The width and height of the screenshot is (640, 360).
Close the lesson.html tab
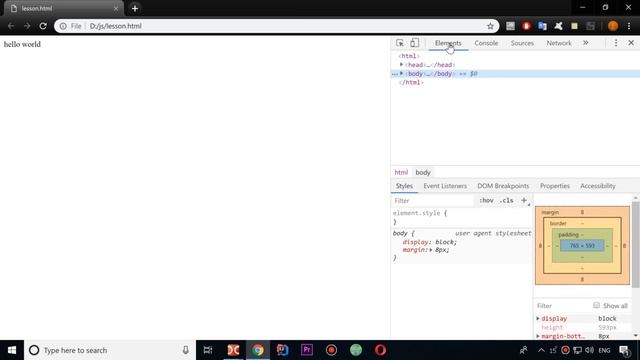116,8
